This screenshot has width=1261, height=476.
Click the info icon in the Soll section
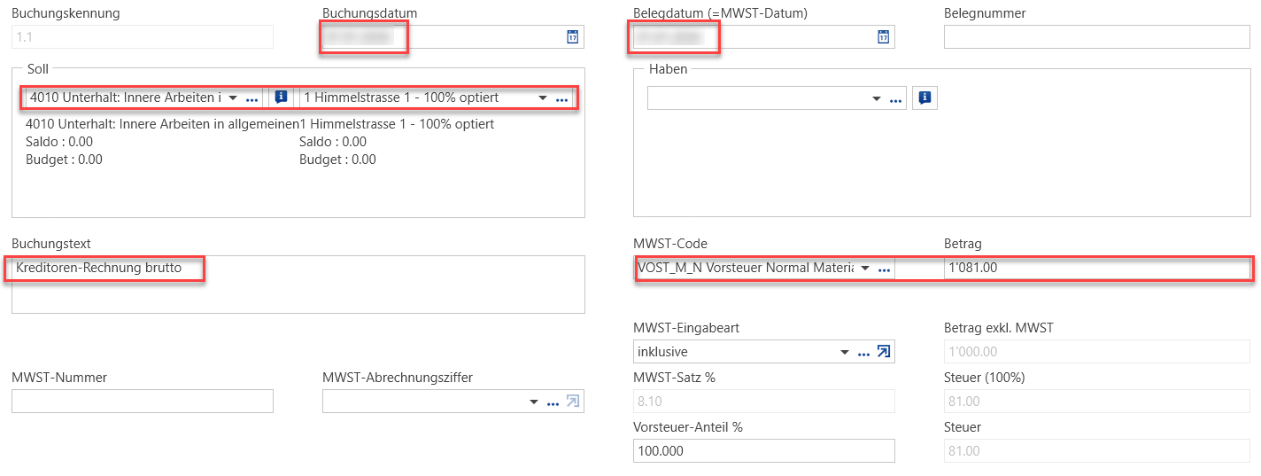click(x=281, y=97)
